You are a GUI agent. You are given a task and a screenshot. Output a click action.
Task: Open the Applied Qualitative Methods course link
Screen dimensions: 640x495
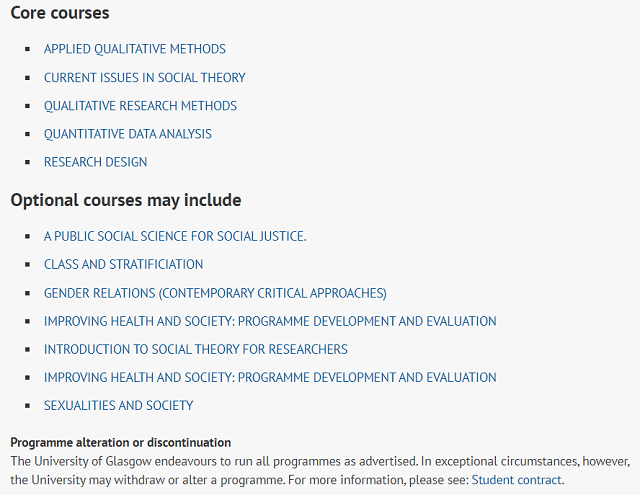[x=135, y=49]
